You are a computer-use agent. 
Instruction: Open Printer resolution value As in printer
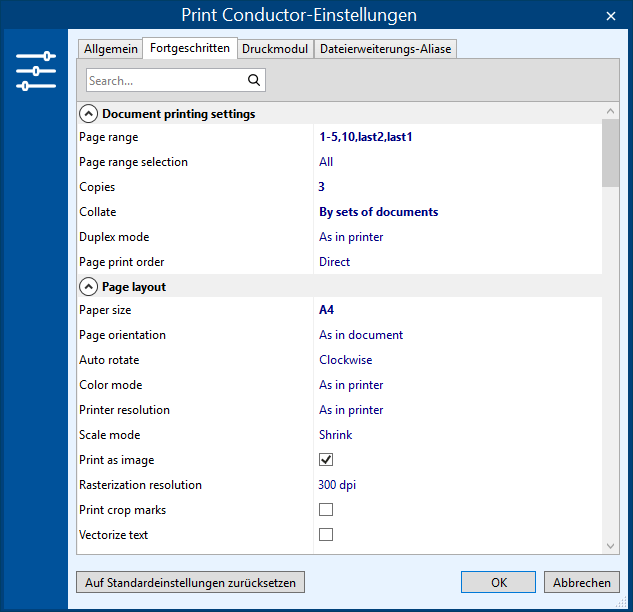pos(351,410)
